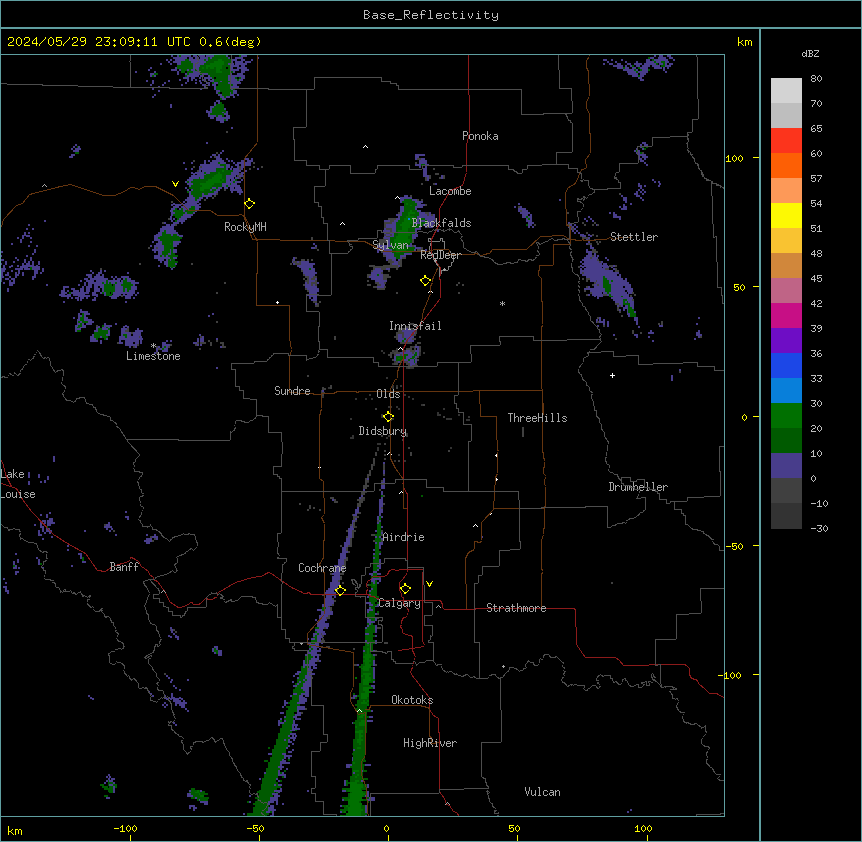862x842 pixels.
Task: Select the Ponoka town label
Action: click(x=480, y=136)
